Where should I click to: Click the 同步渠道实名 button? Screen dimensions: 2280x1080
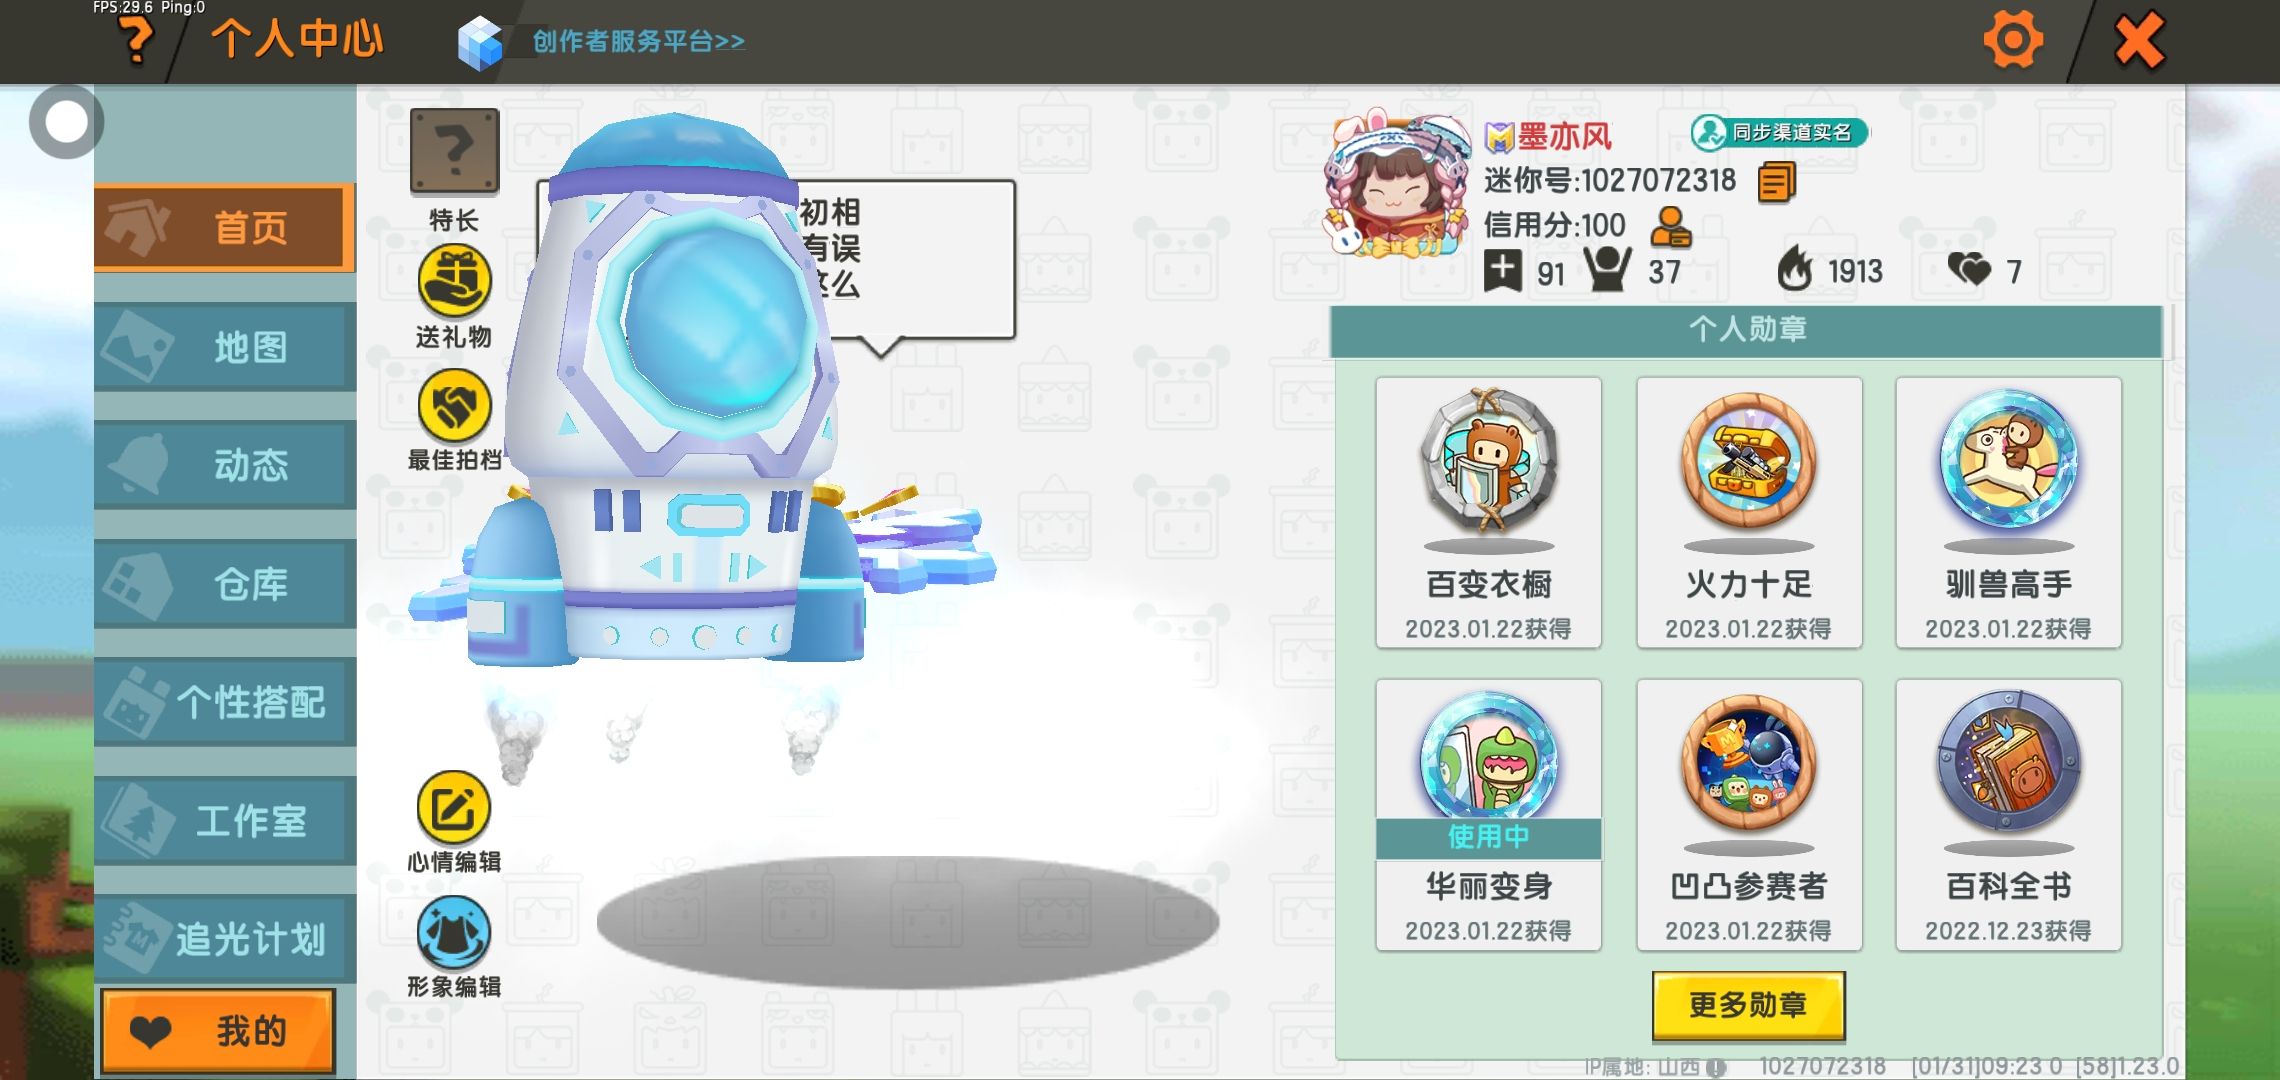pos(1779,132)
